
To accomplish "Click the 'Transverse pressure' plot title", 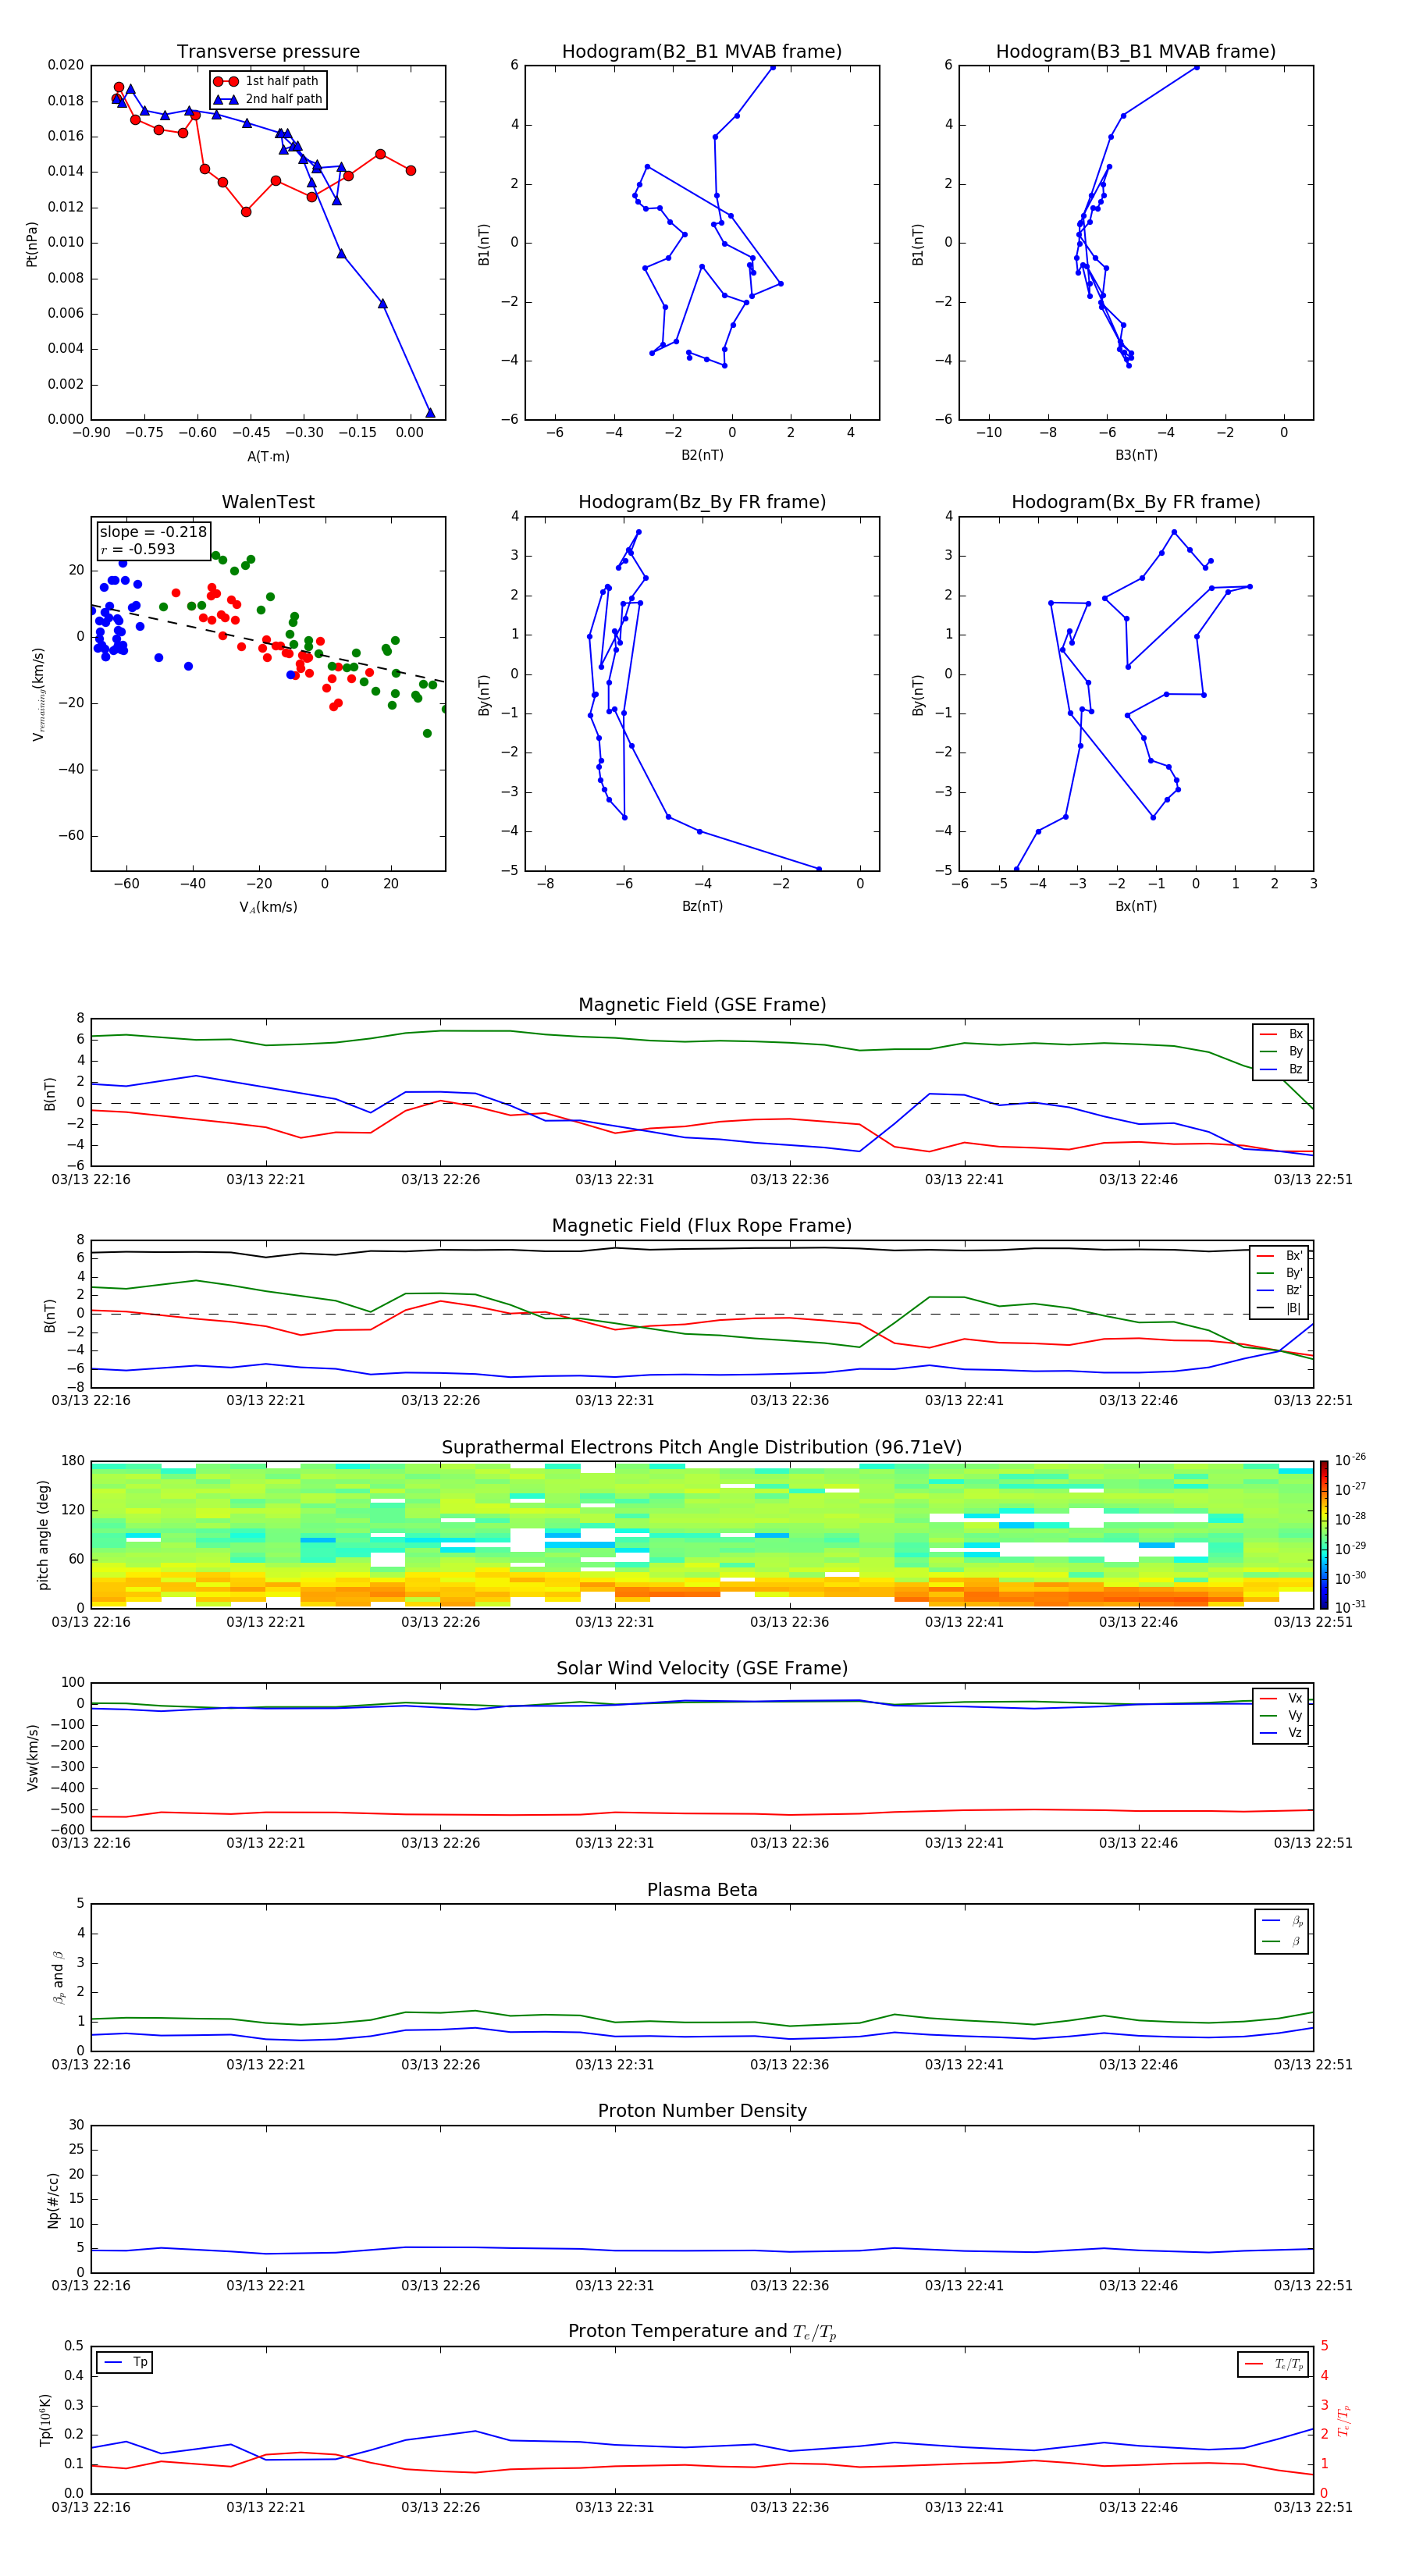I will (x=268, y=52).
